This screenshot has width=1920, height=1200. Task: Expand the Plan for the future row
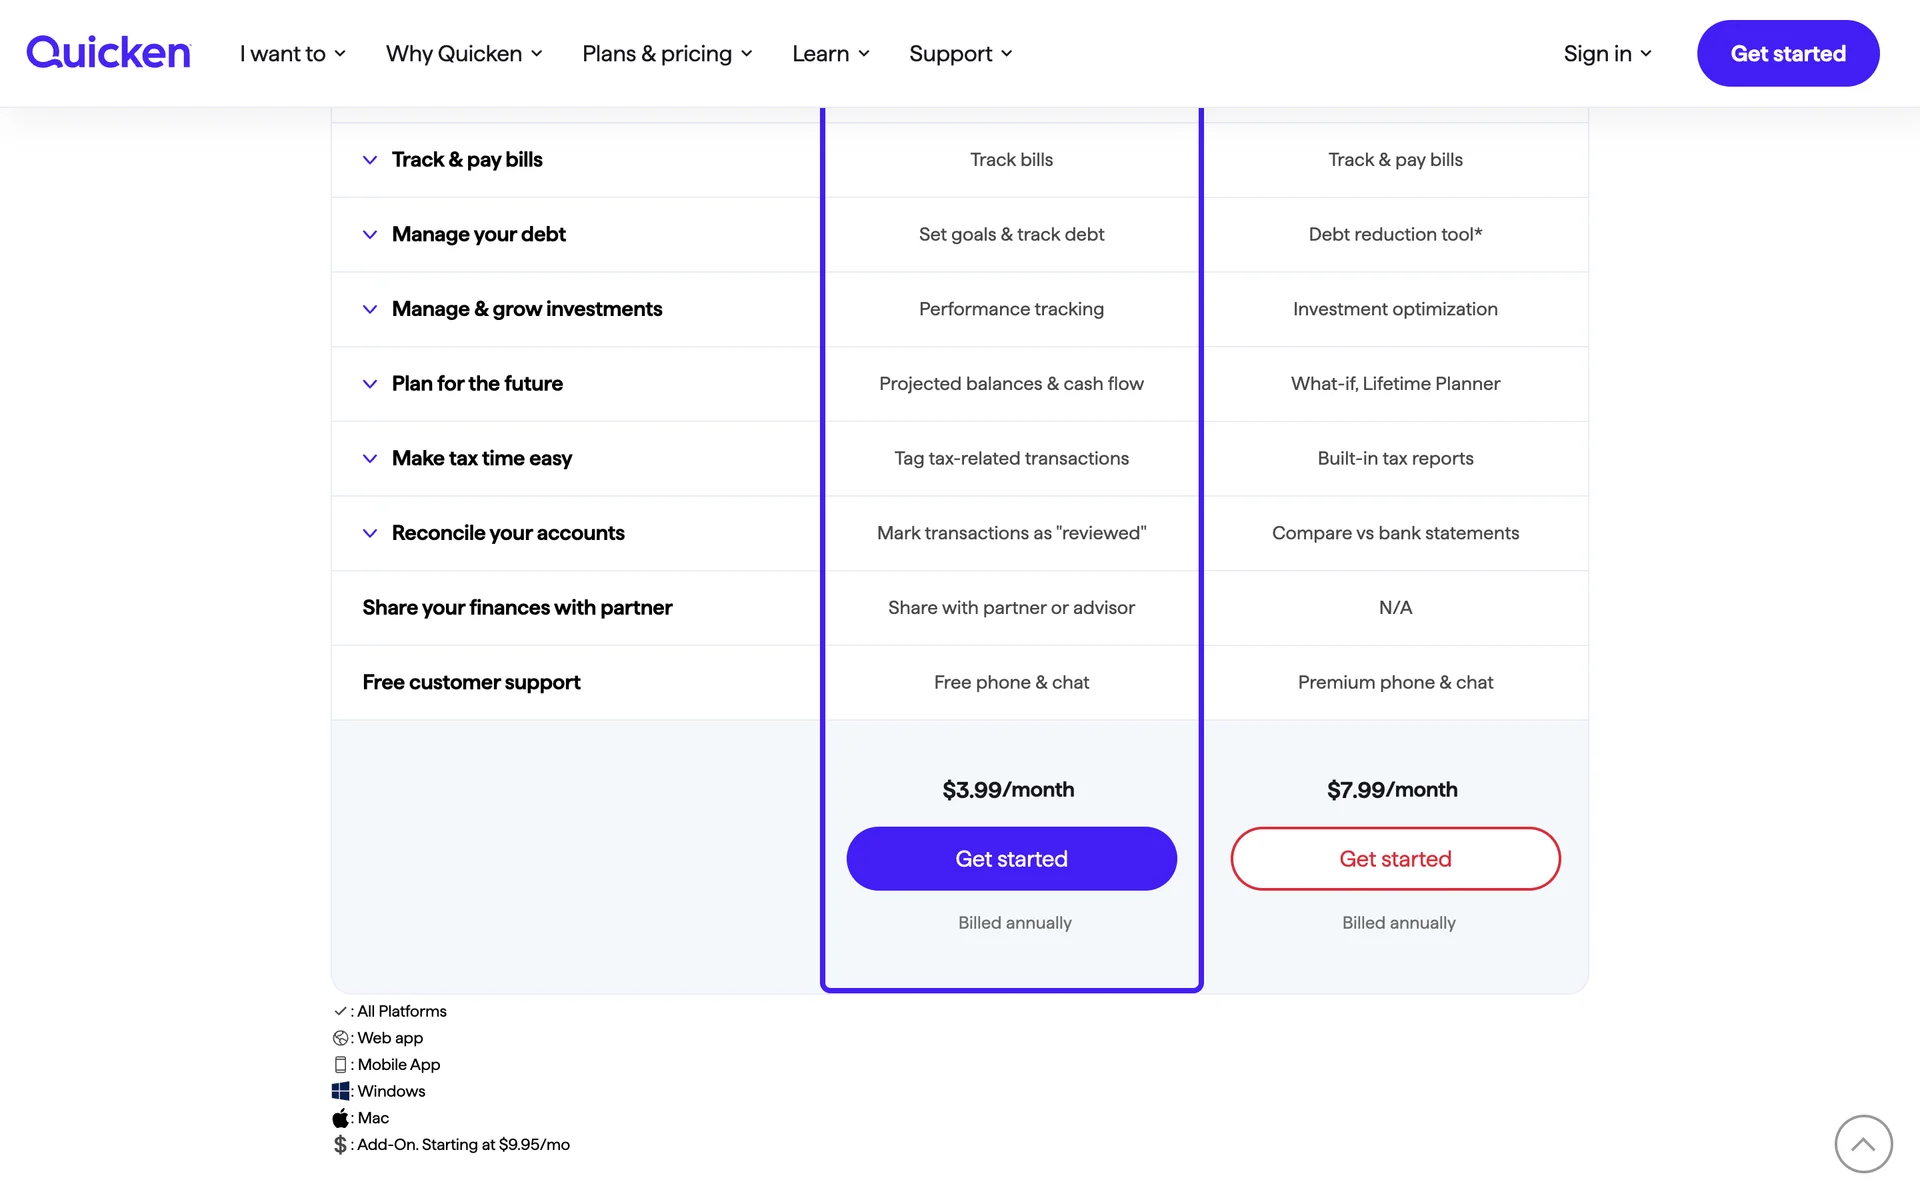tap(370, 384)
